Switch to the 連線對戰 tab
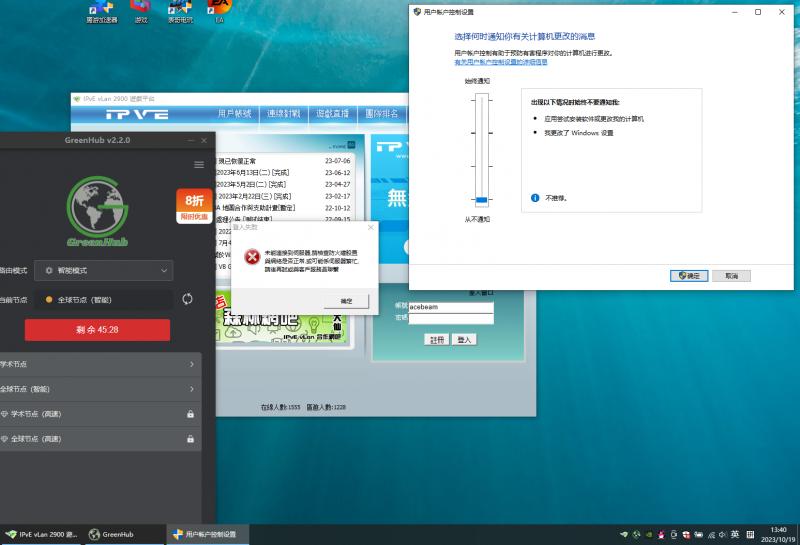The height and width of the screenshot is (545, 800). coord(284,114)
